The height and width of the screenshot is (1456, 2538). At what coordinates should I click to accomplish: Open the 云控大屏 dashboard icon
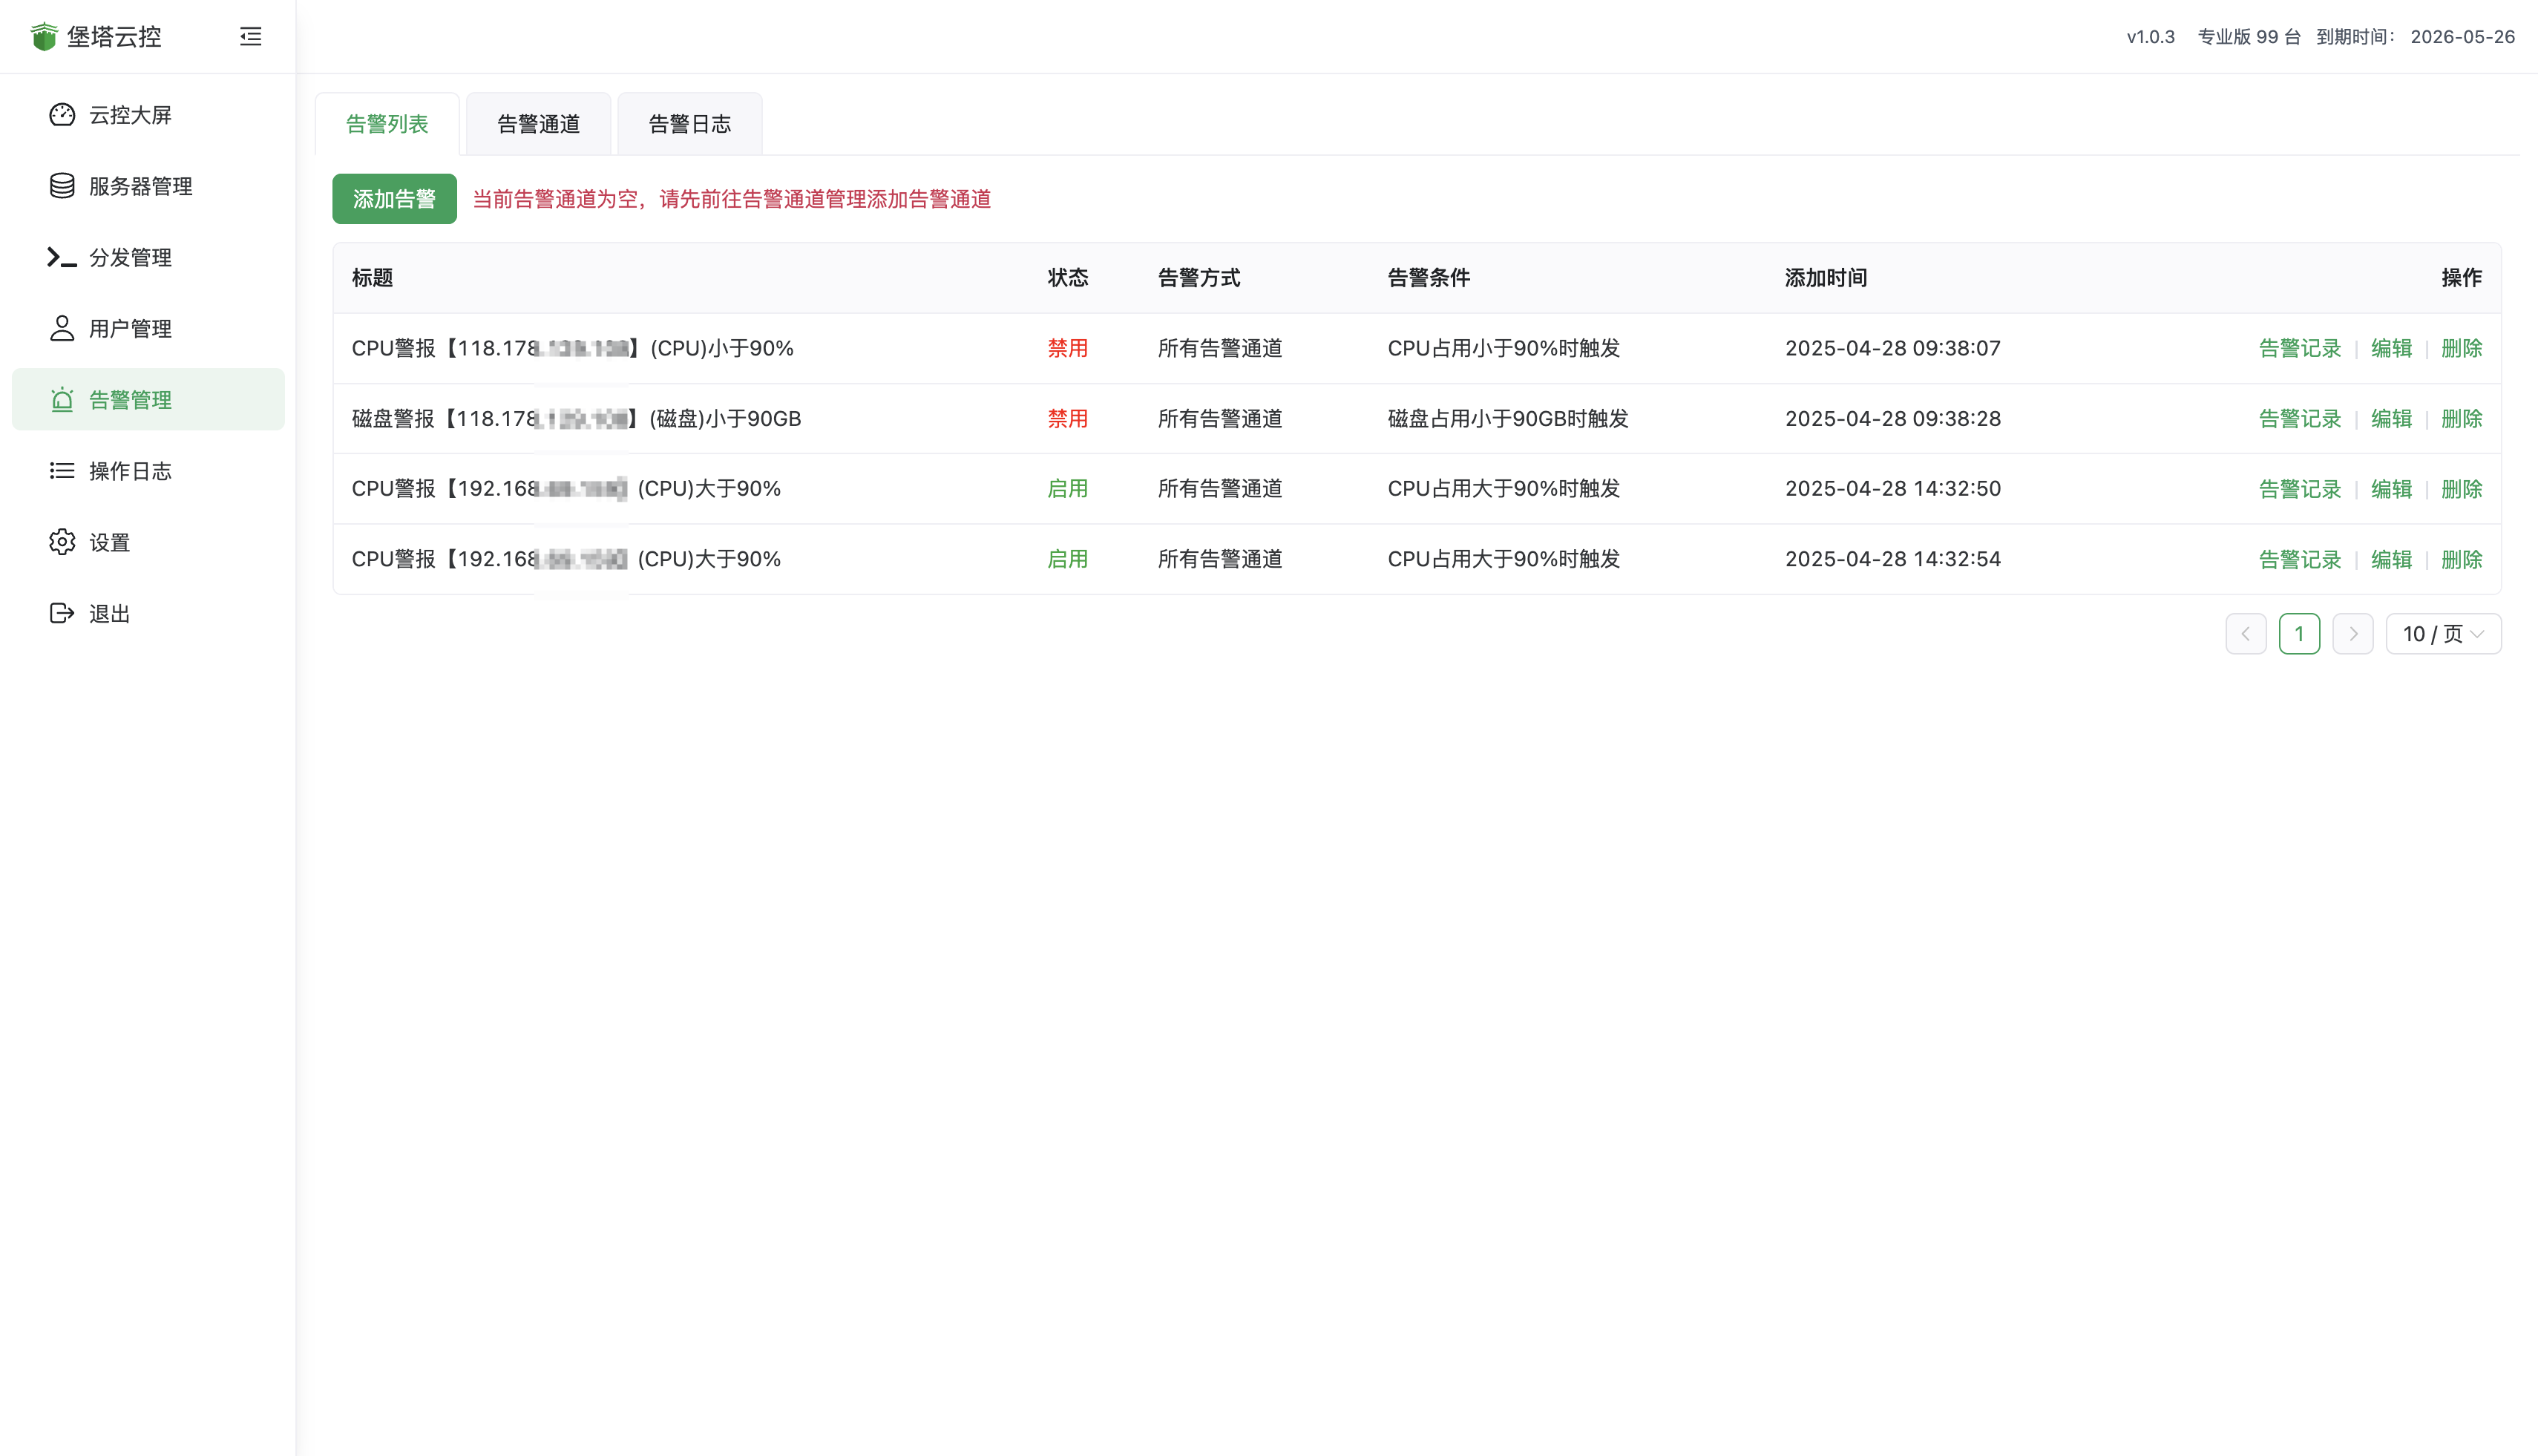pyautogui.click(x=62, y=115)
